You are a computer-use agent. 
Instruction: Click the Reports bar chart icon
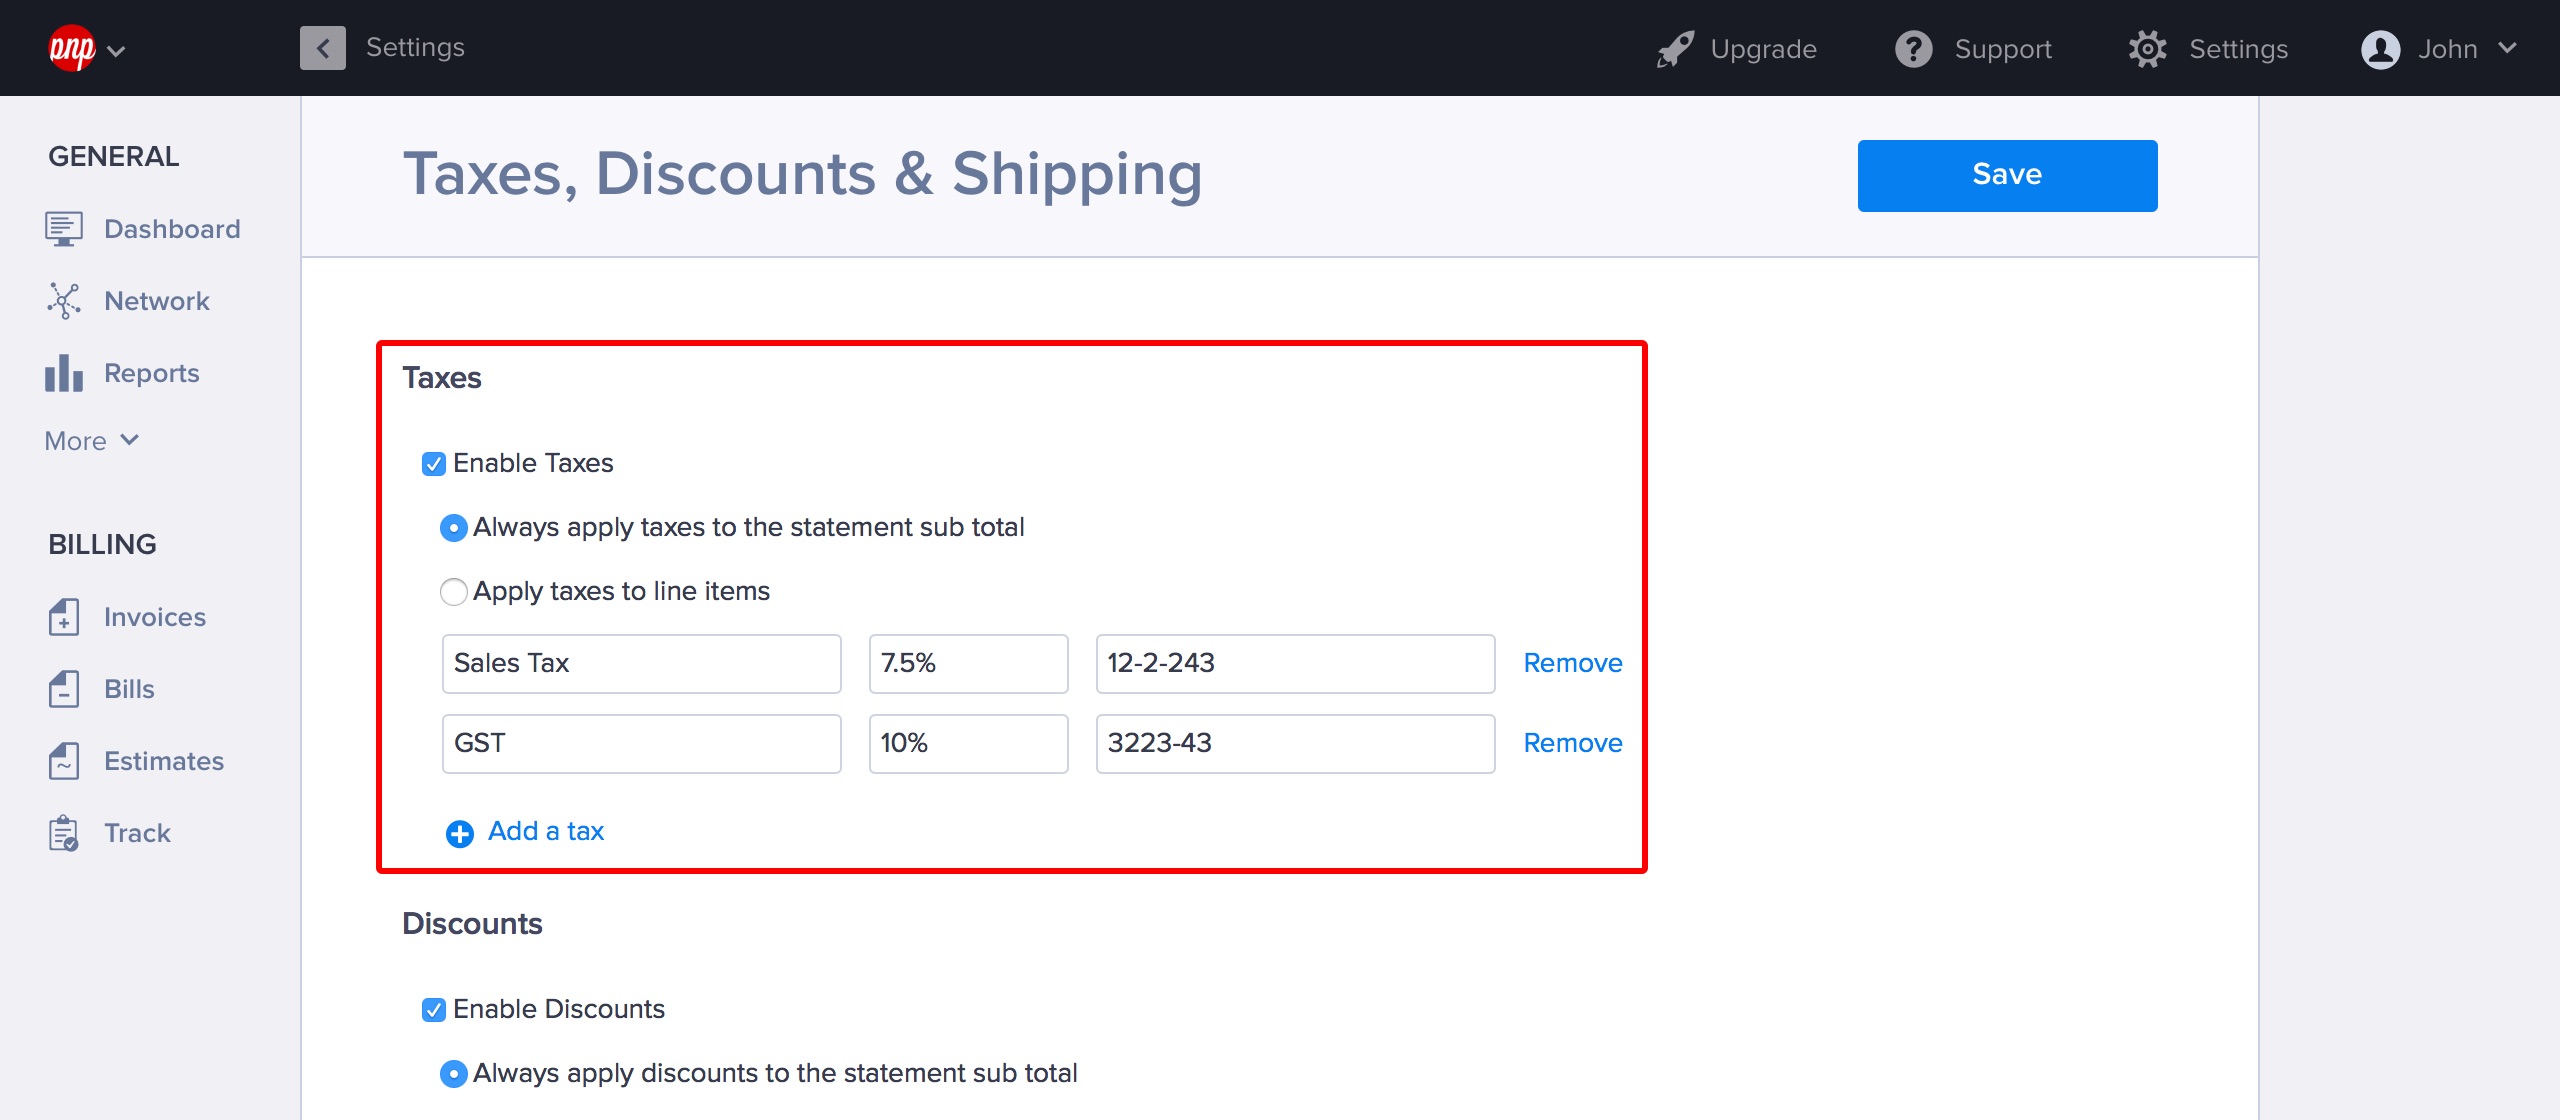point(63,373)
